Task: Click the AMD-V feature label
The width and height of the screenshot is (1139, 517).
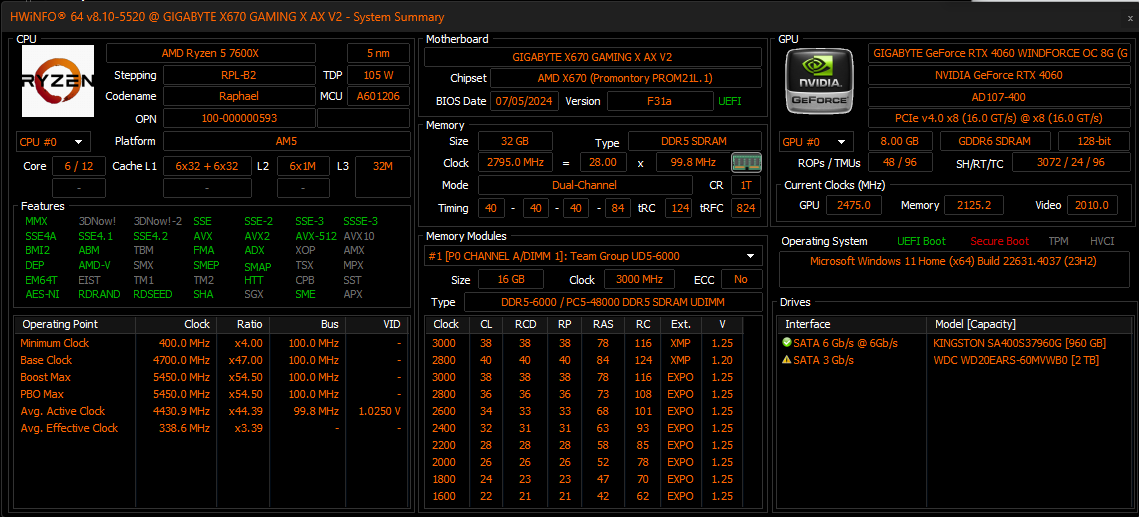Action: 94,265
